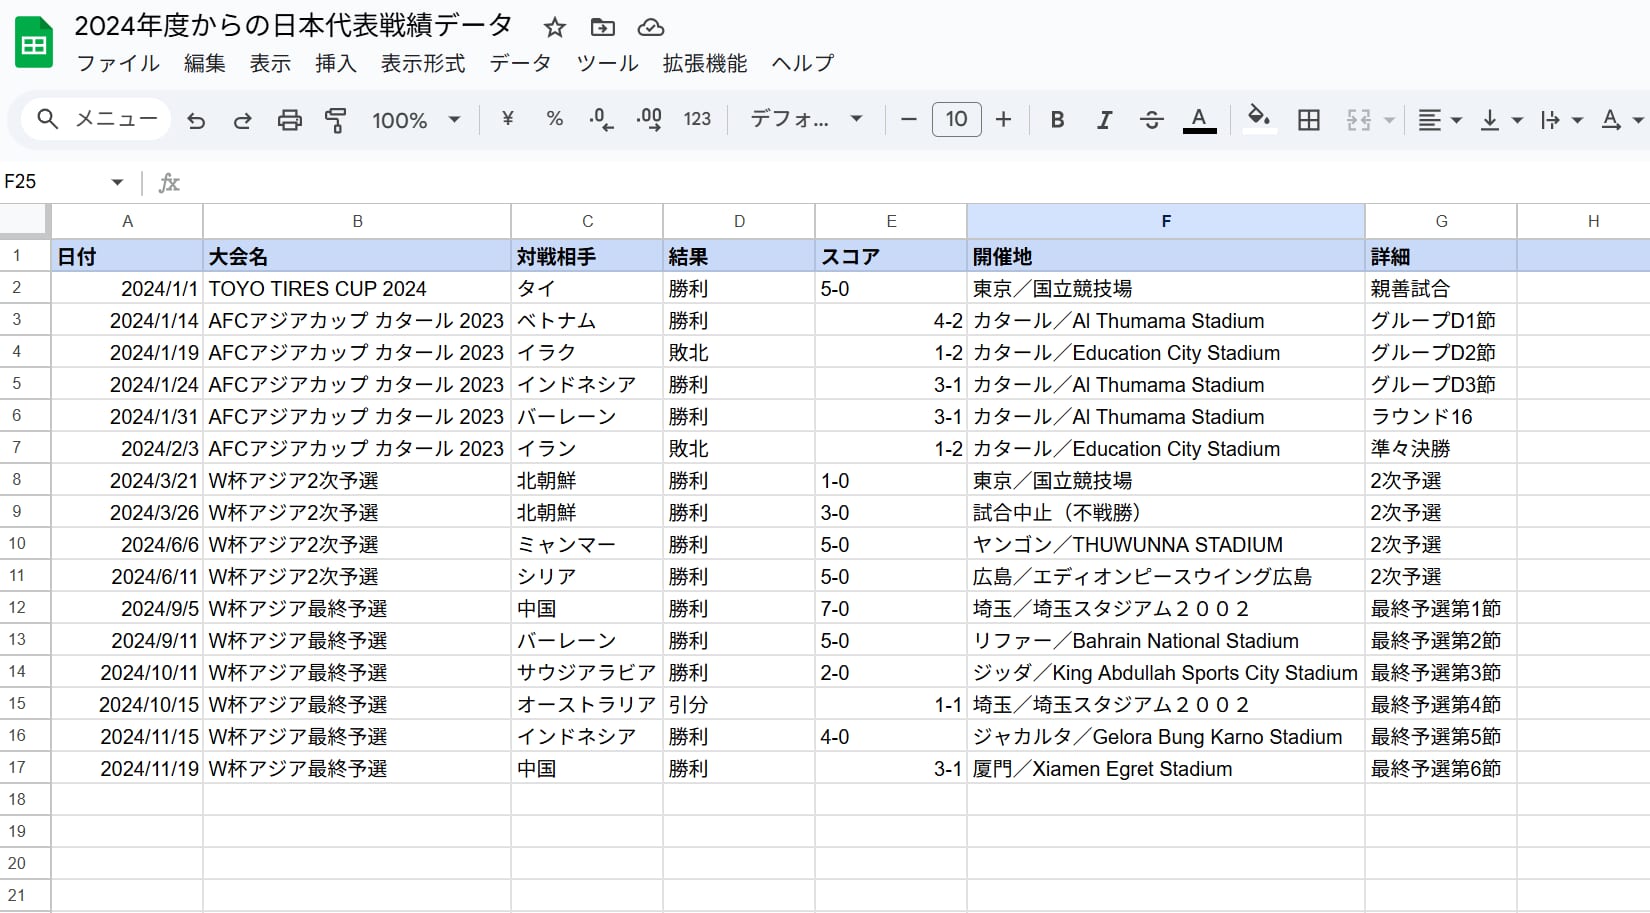Viewport: 1650px width, 913px height.
Task: View the cloud save status icon
Action: (651, 27)
